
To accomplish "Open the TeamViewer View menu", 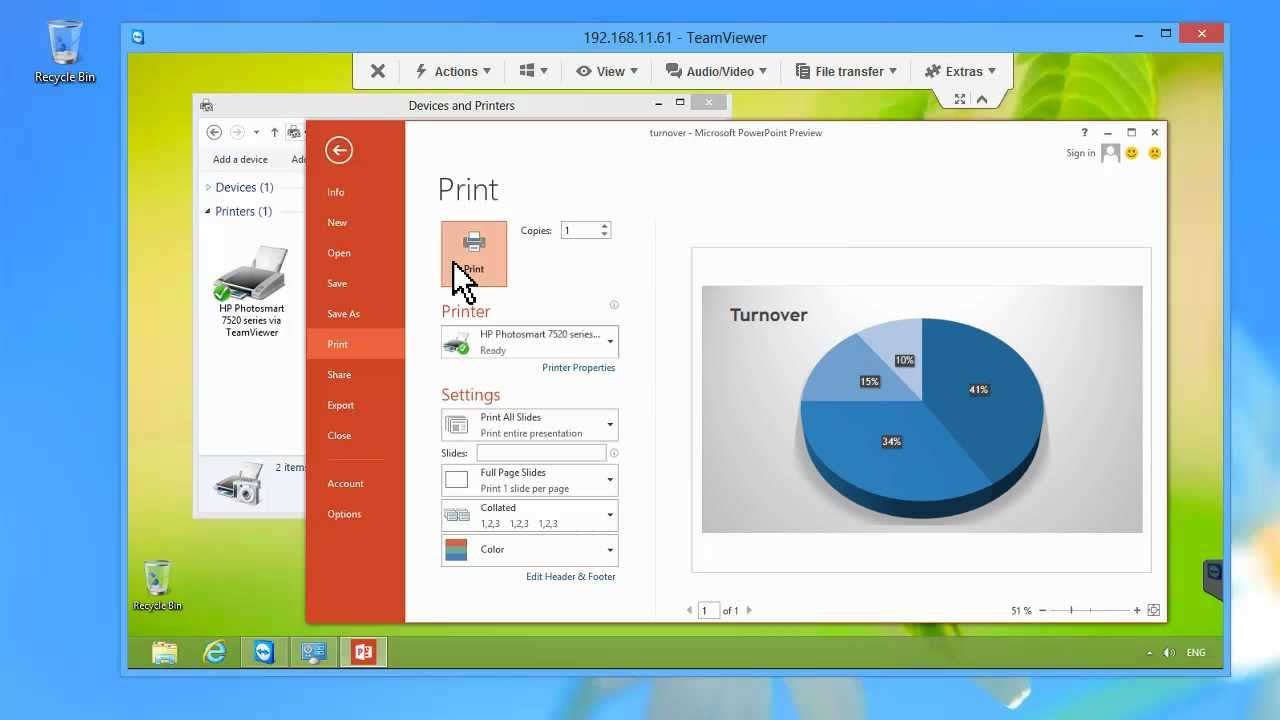I will (x=607, y=71).
